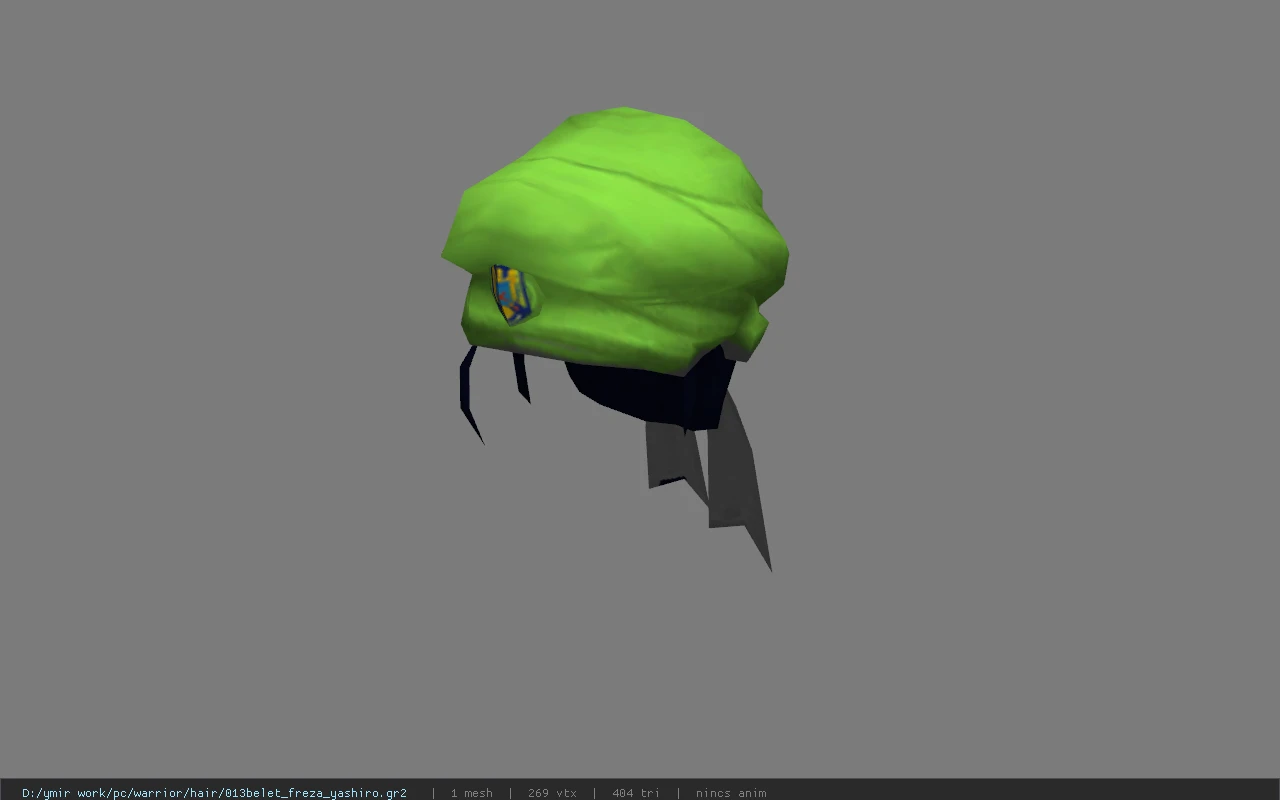The image size is (1280, 800).
Task: Click the '404 tri' triangle count
Action: pos(635,793)
